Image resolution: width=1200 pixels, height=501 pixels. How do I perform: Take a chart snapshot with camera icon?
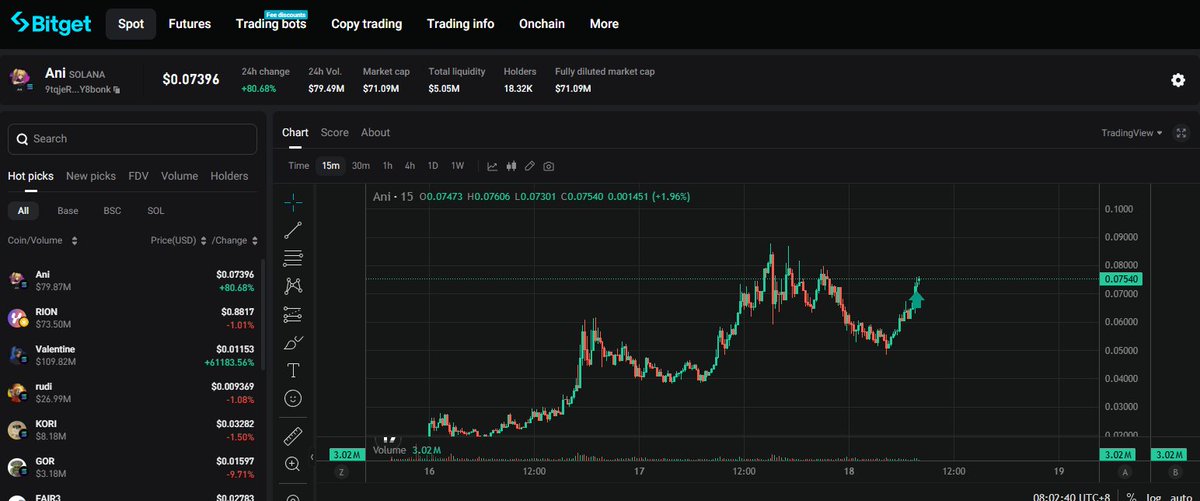coord(549,166)
